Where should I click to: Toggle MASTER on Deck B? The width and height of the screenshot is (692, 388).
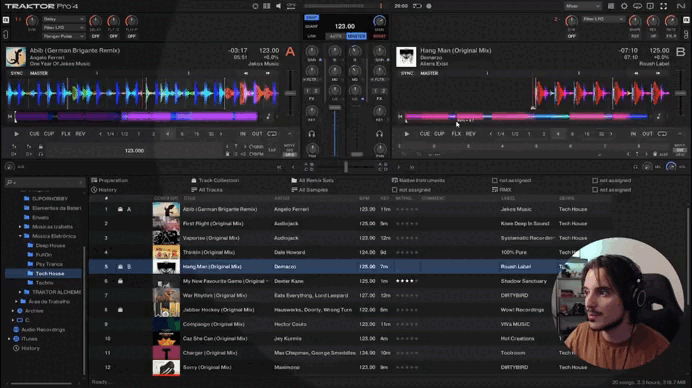click(429, 73)
